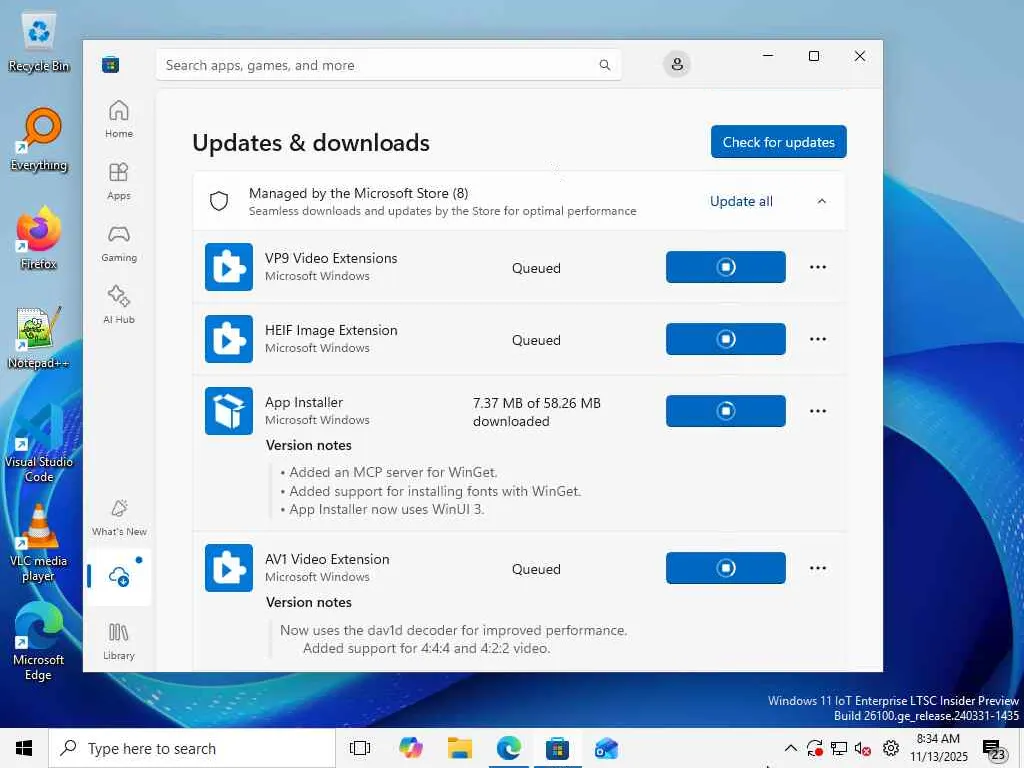Open more options for App Installer
The height and width of the screenshot is (768, 1024).
818,411
